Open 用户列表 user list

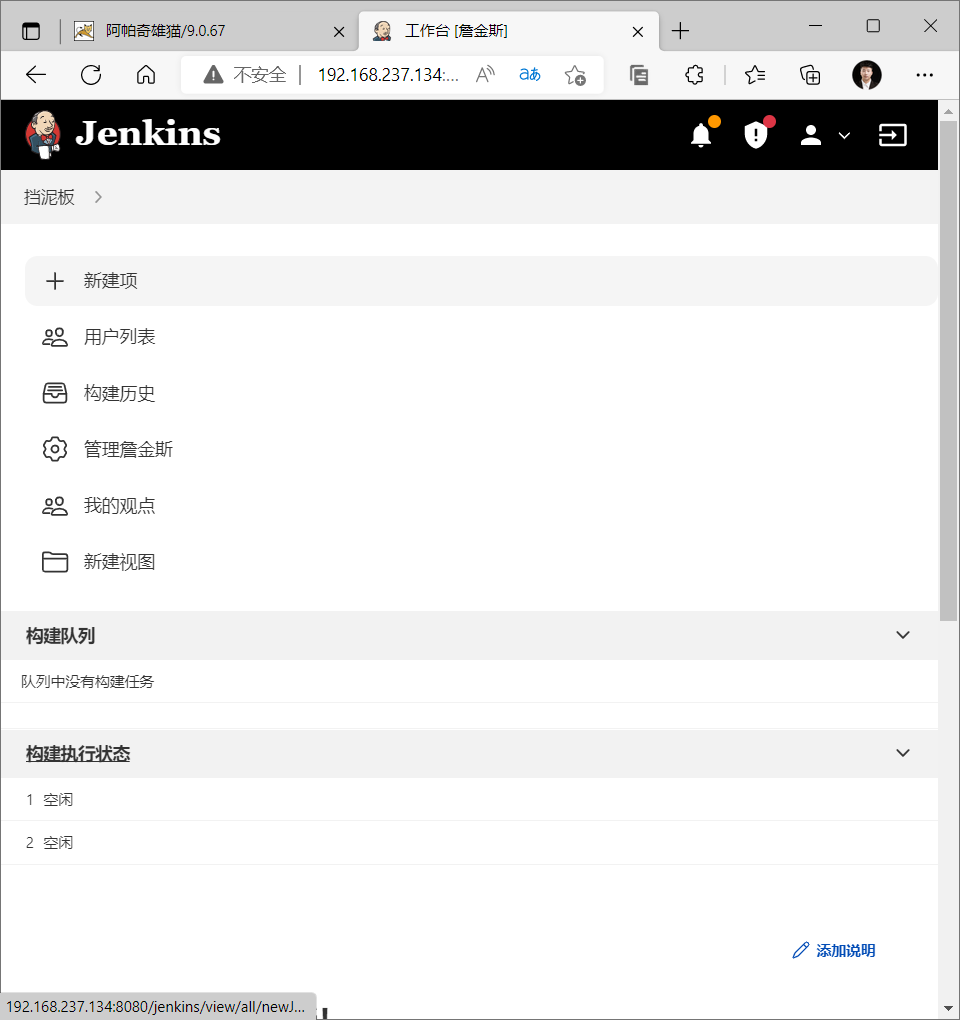(120, 337)
